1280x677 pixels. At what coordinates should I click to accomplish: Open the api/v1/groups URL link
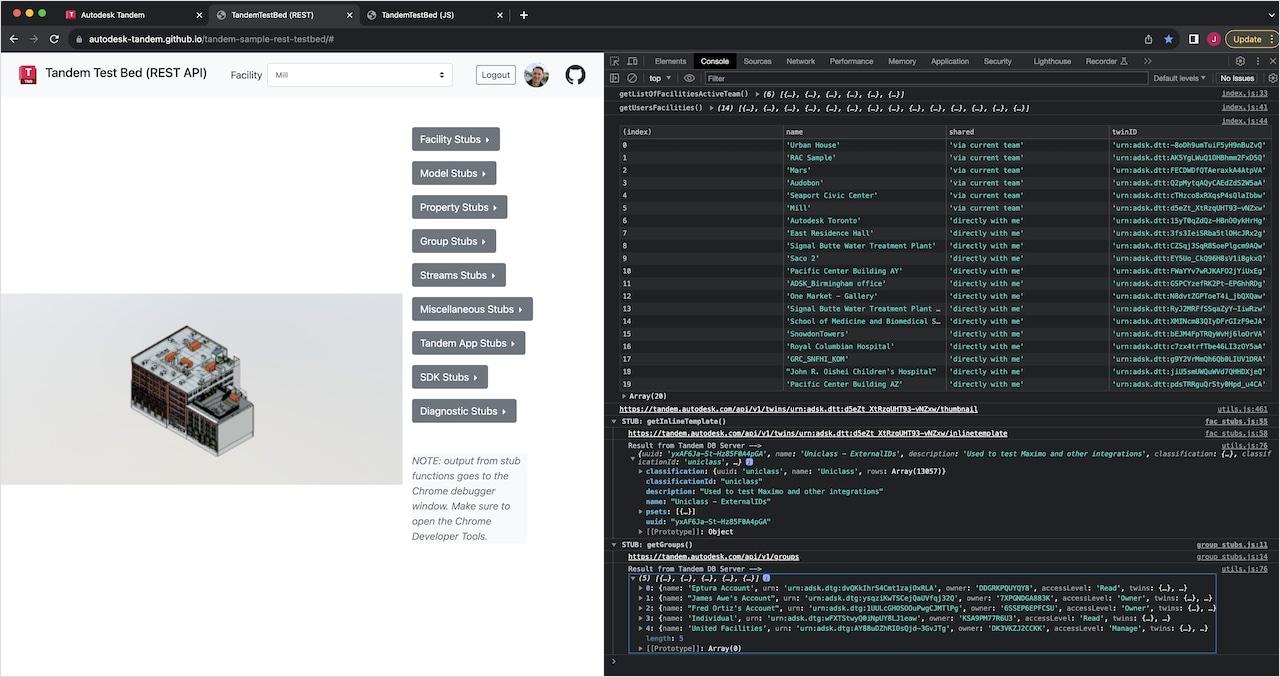click(x=713, y=557)
